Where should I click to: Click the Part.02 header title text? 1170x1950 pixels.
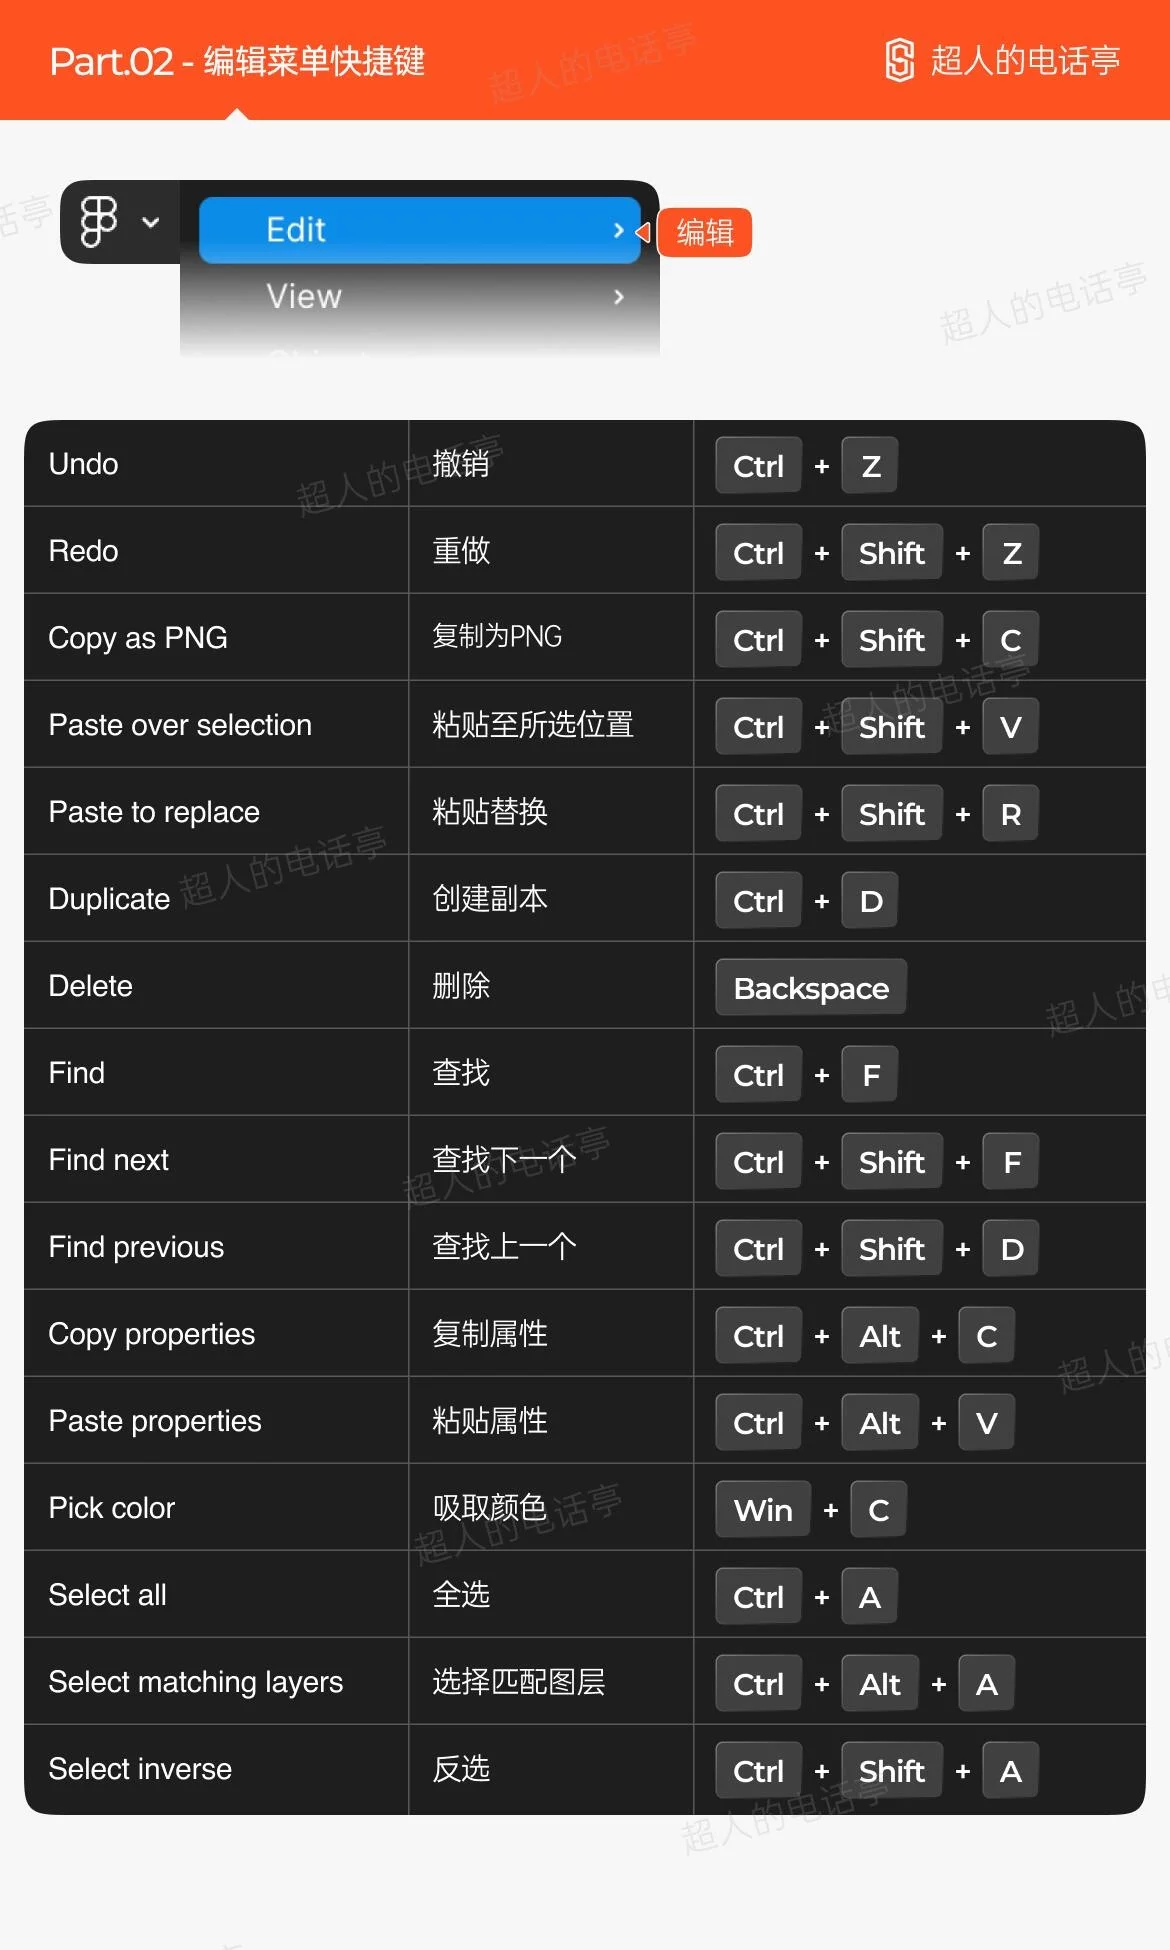[x=237, y=62]
